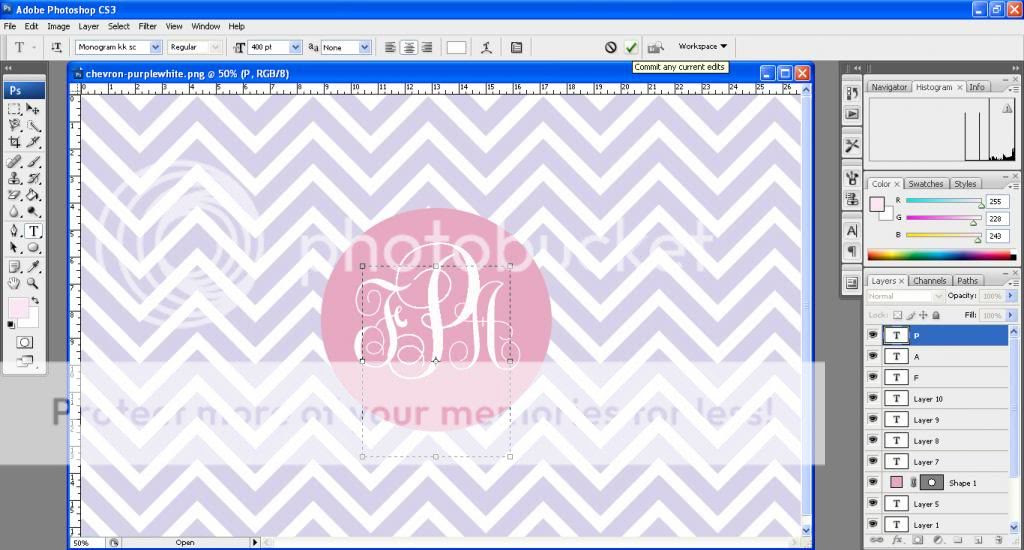
Task: Open the layer blend mode dropdown Normal
Action: [905, 296]
